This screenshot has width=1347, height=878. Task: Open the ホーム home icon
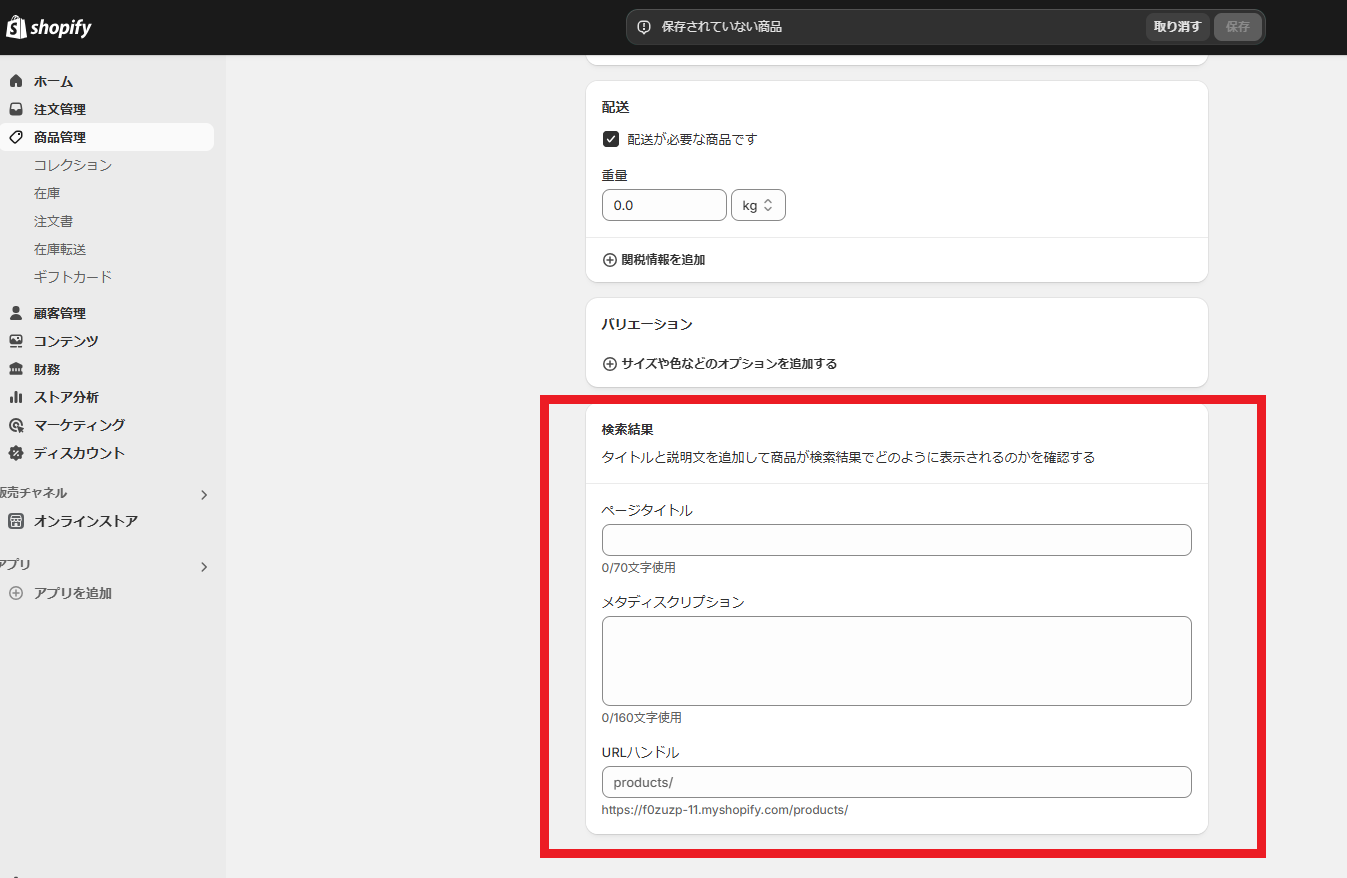point(16,81)
